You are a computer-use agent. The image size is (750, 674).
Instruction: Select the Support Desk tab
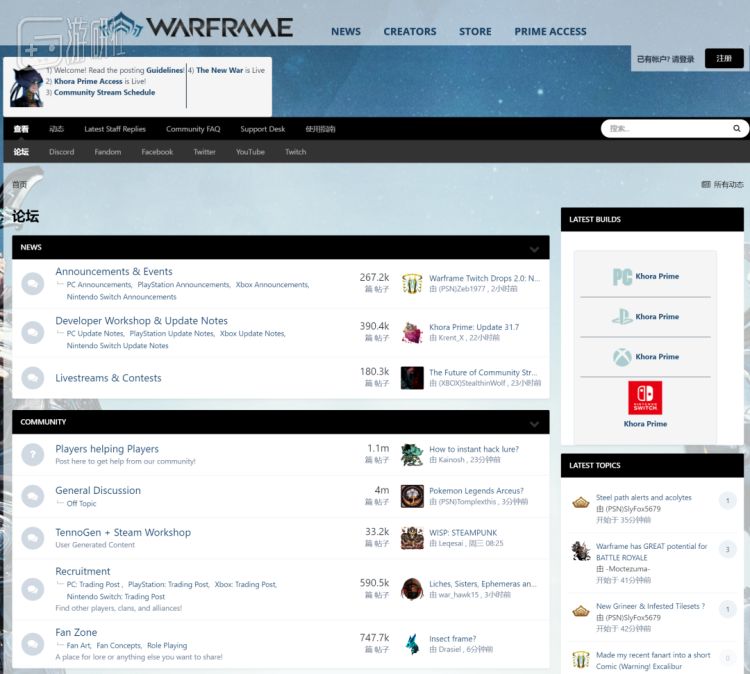coord(263,129)
